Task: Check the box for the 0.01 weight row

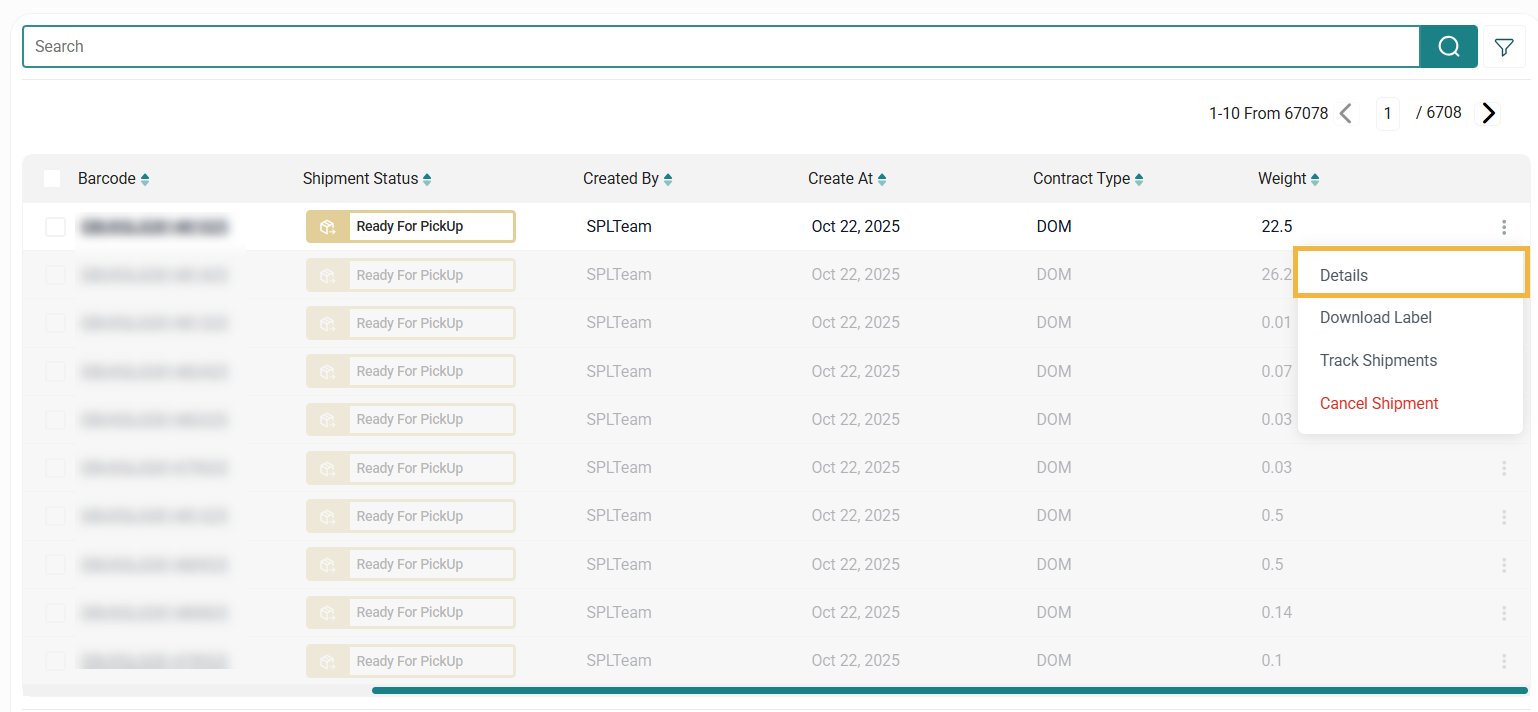Action: tap(56, 323)
